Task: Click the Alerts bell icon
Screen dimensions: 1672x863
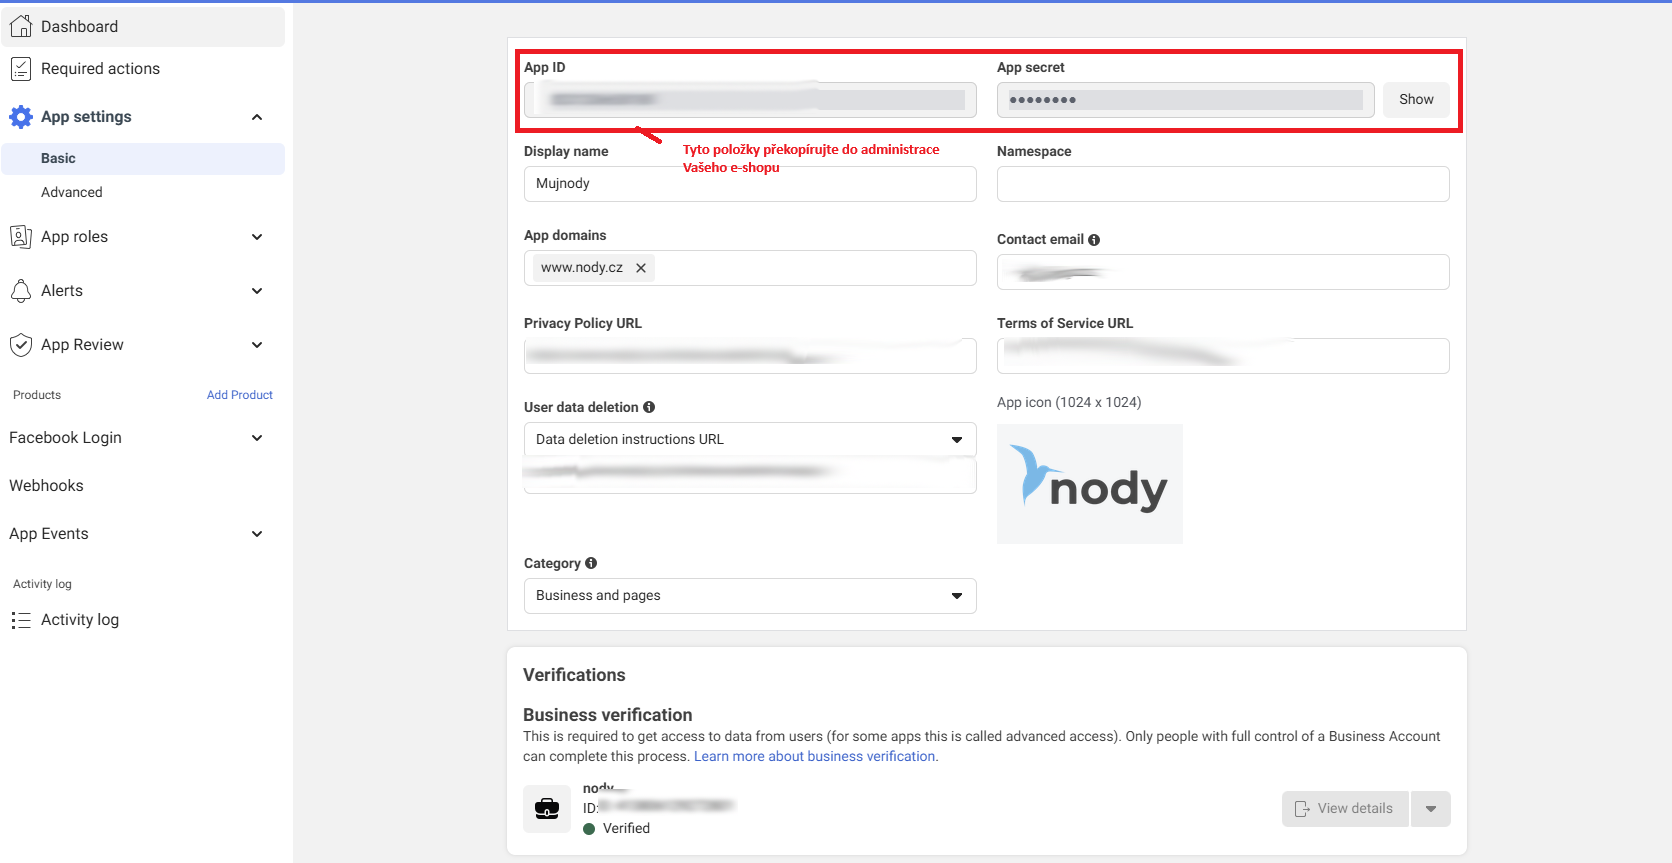Action: (21, 291)
